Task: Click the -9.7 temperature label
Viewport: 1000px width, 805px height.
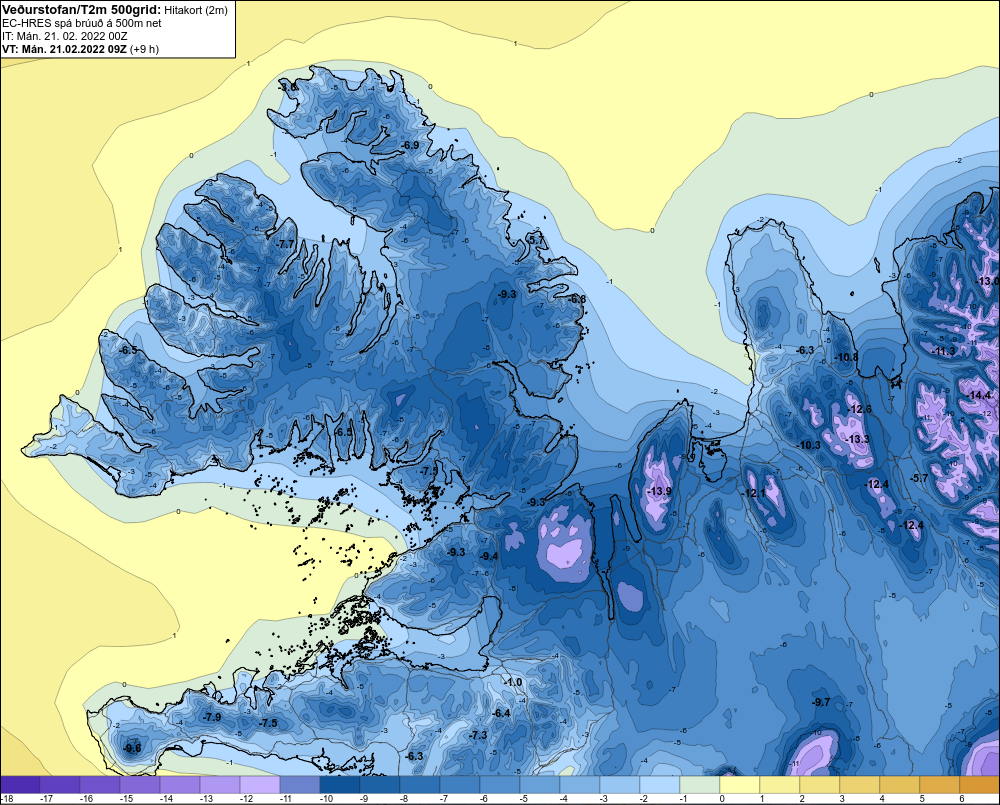Action: [821, 702]
